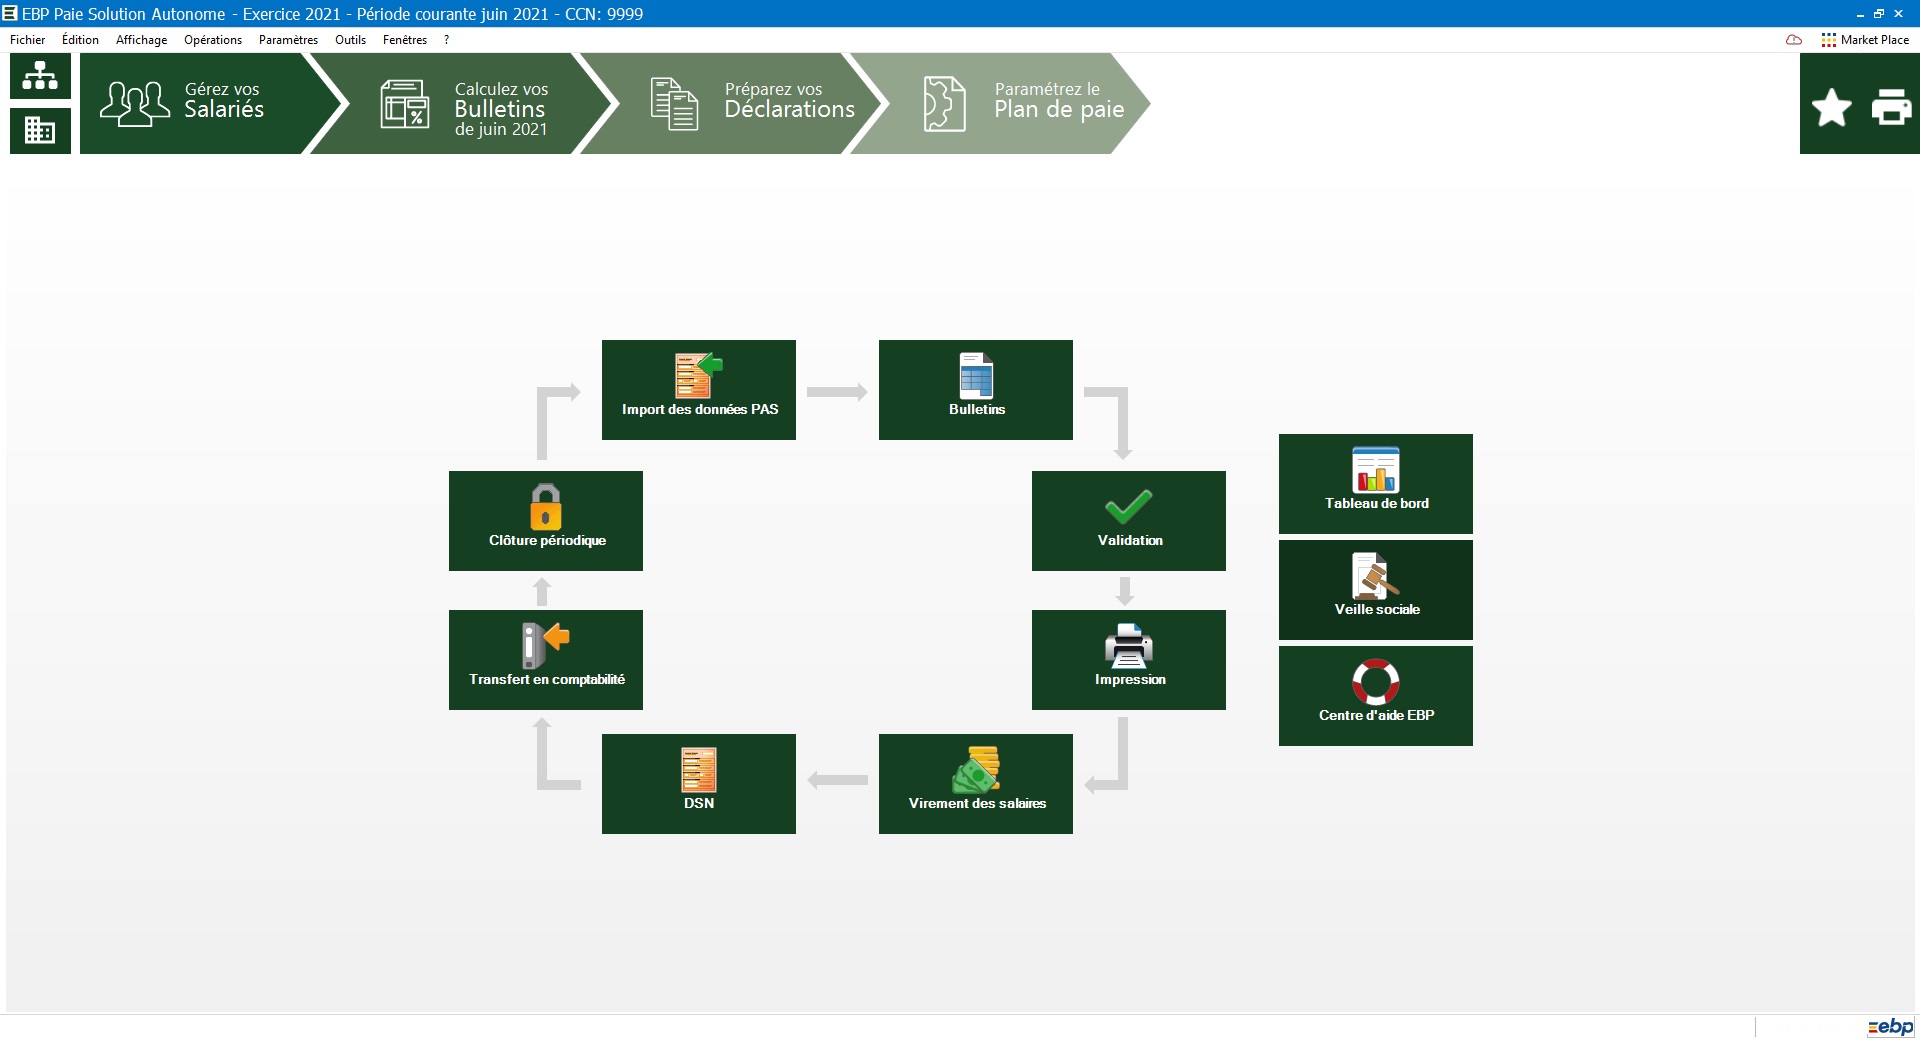Open the ? help menu
The image size is (1920, 1040).
[x=446, y=40]
